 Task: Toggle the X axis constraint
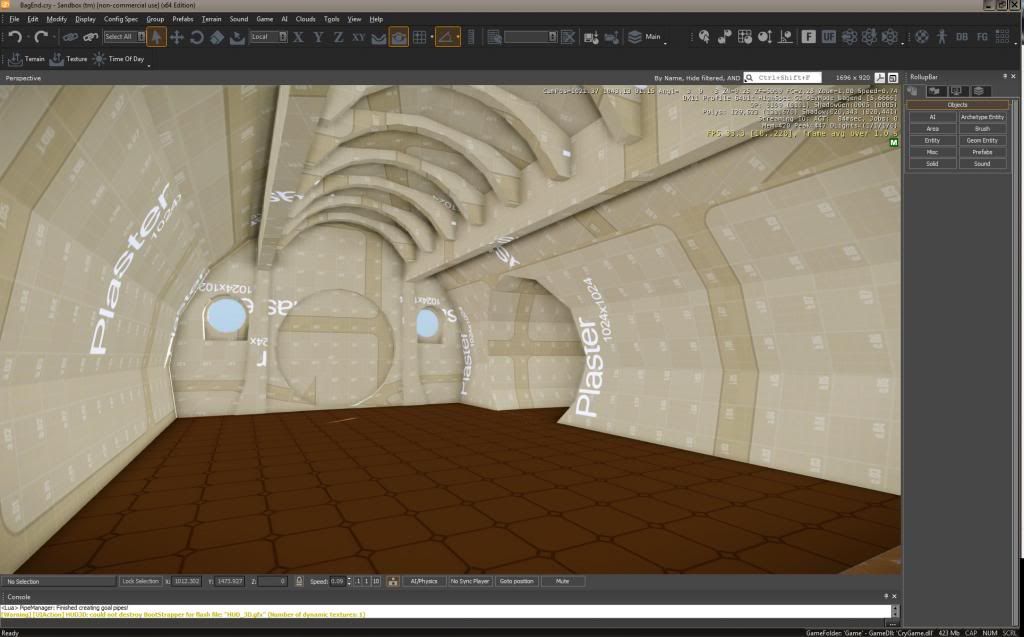tap(298, 37)
